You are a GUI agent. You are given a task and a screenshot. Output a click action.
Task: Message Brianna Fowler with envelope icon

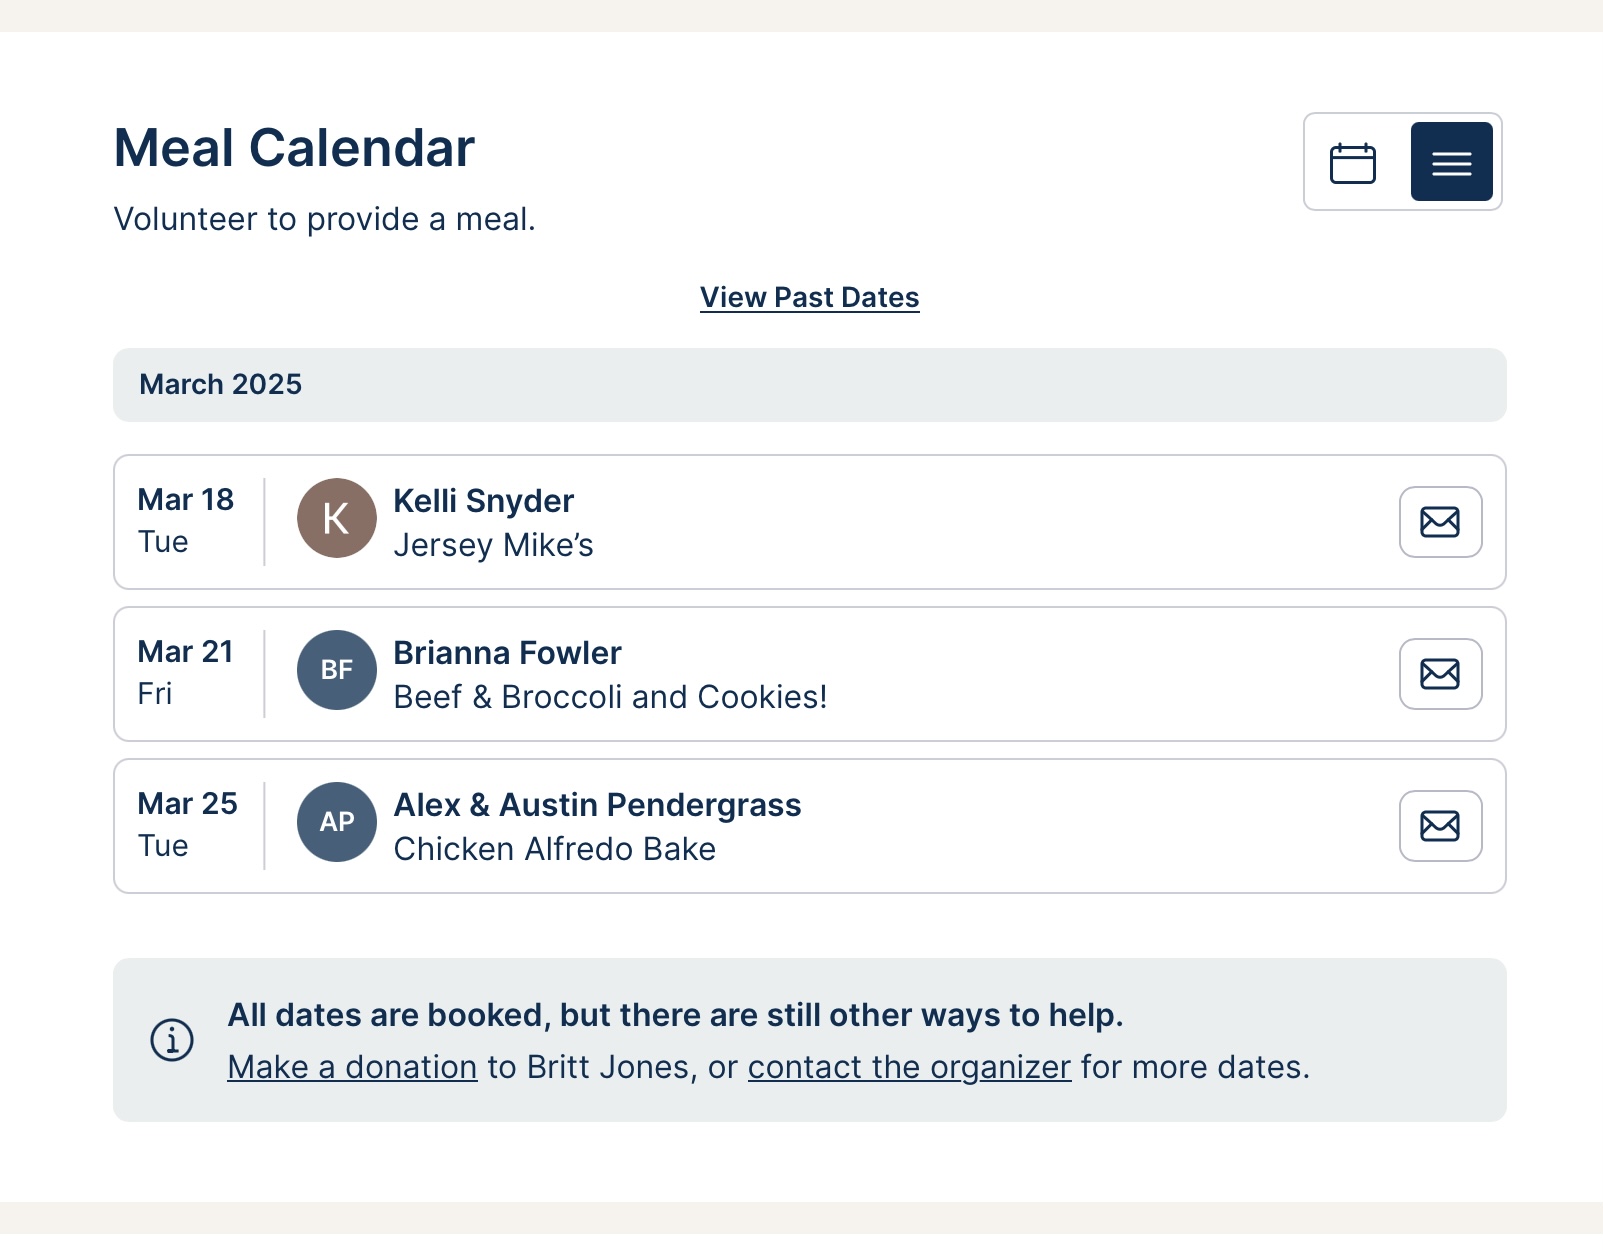point(1440,674)
